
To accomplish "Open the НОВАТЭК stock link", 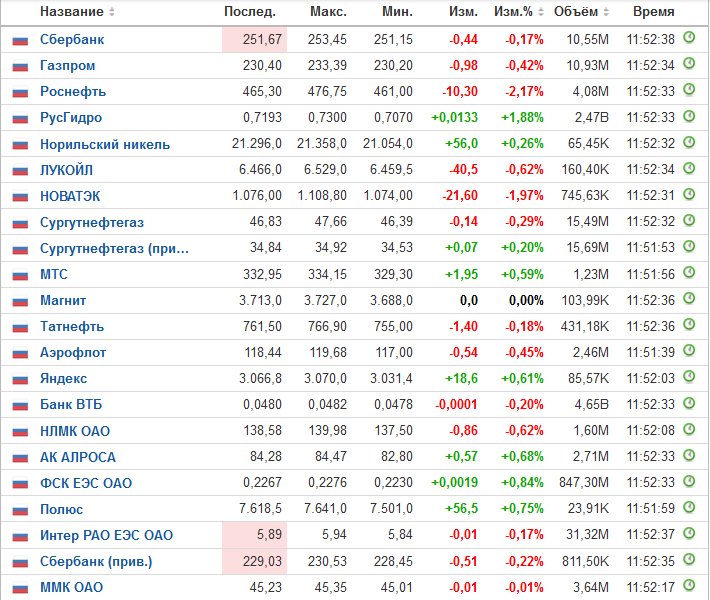I will (70, 196).
